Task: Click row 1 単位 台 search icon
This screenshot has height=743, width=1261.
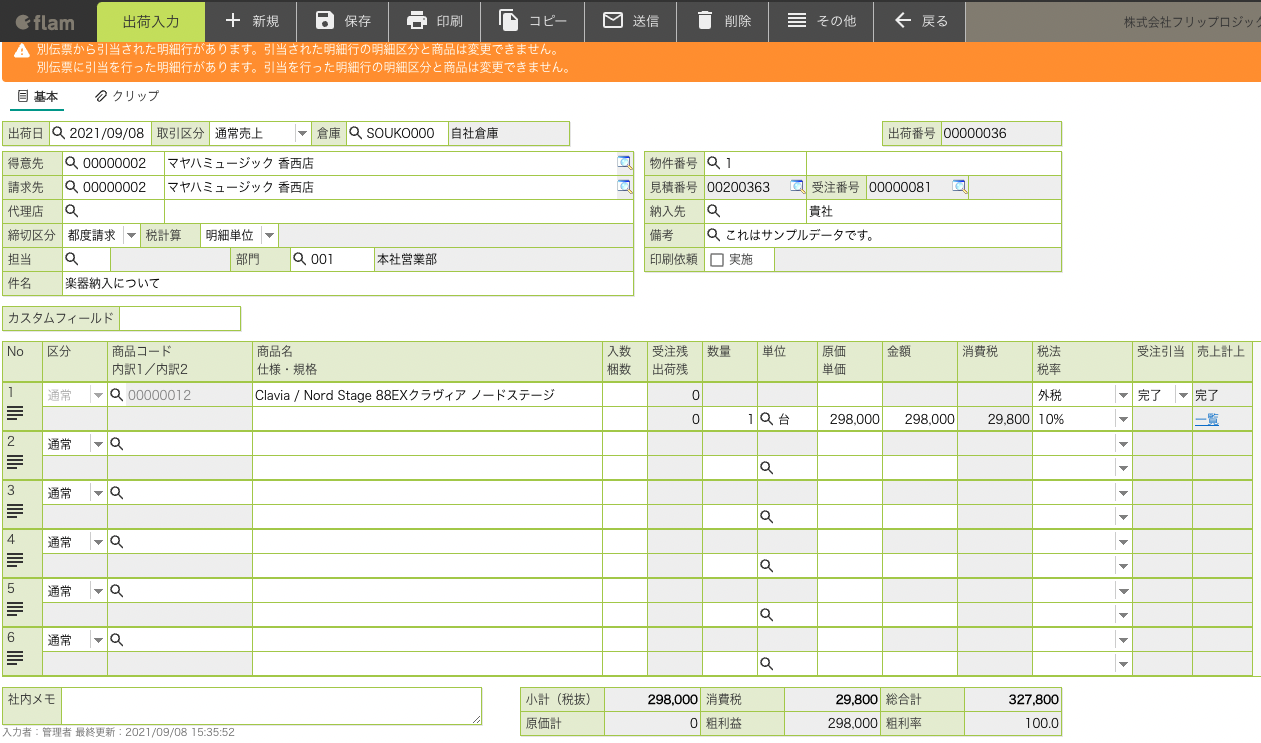Action: tap(767, 420)
